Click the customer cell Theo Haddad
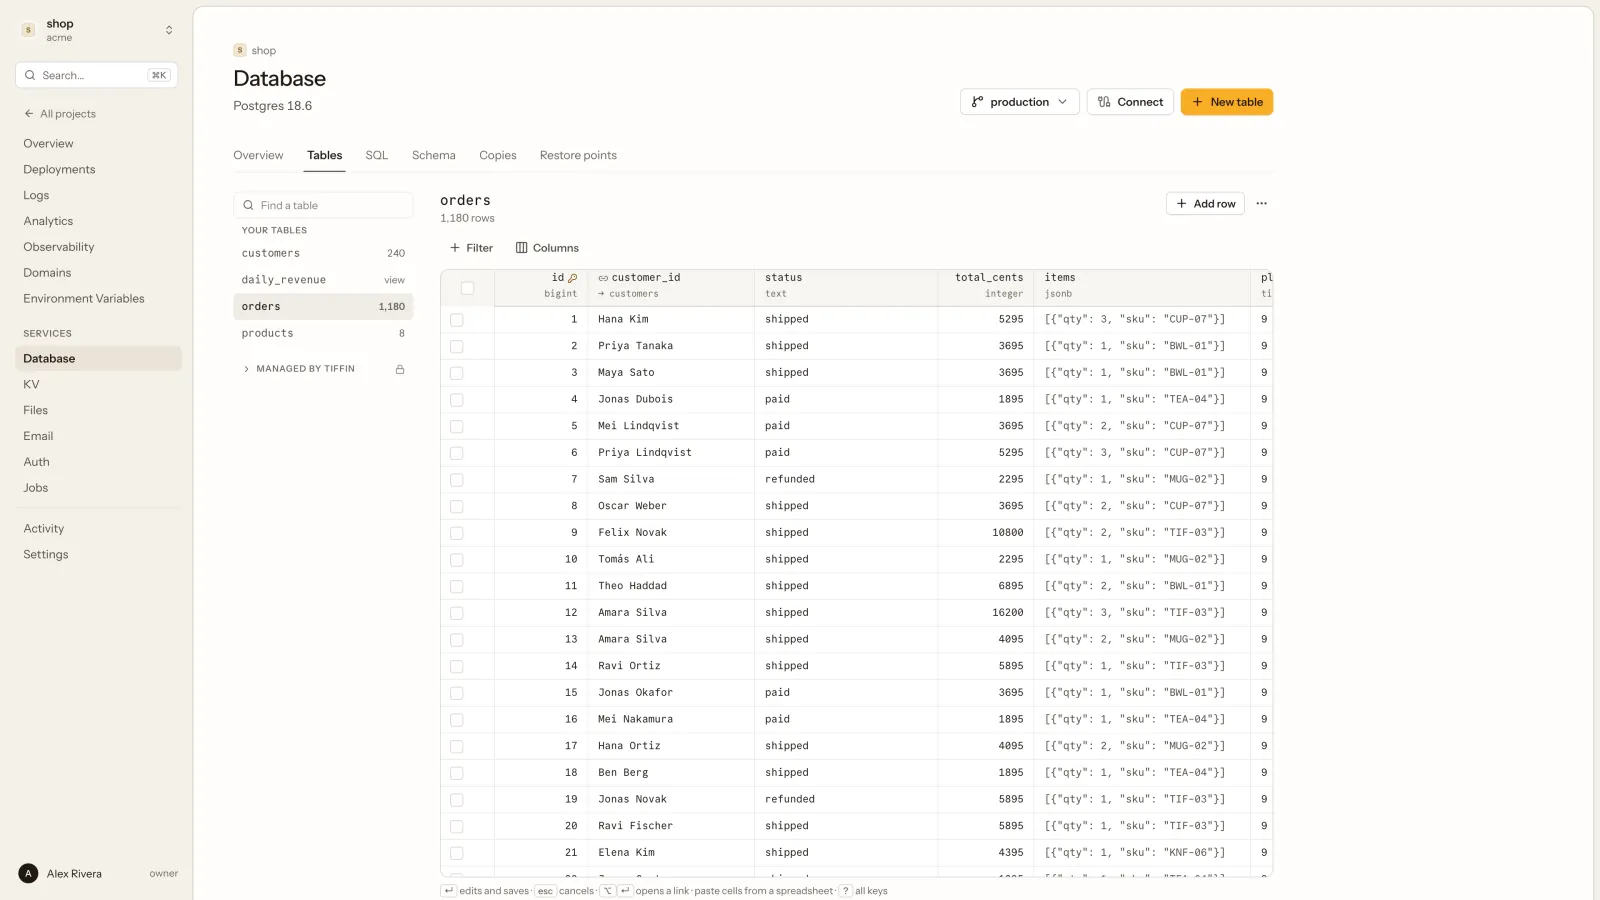The width and height of the screenshot is (1600, 900). point(671,586)
